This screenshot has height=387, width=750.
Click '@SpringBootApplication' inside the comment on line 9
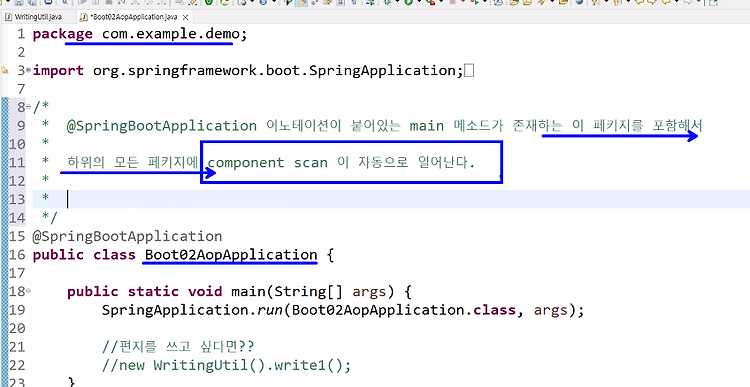point(162,126)
